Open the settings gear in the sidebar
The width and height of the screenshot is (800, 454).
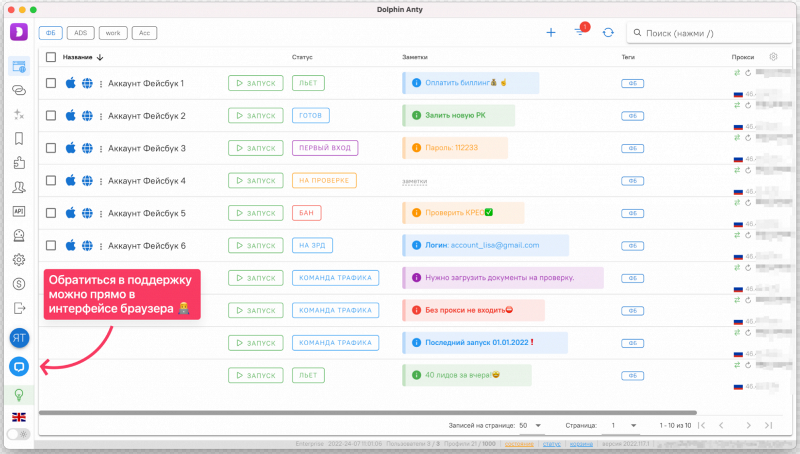pos(19,260)
